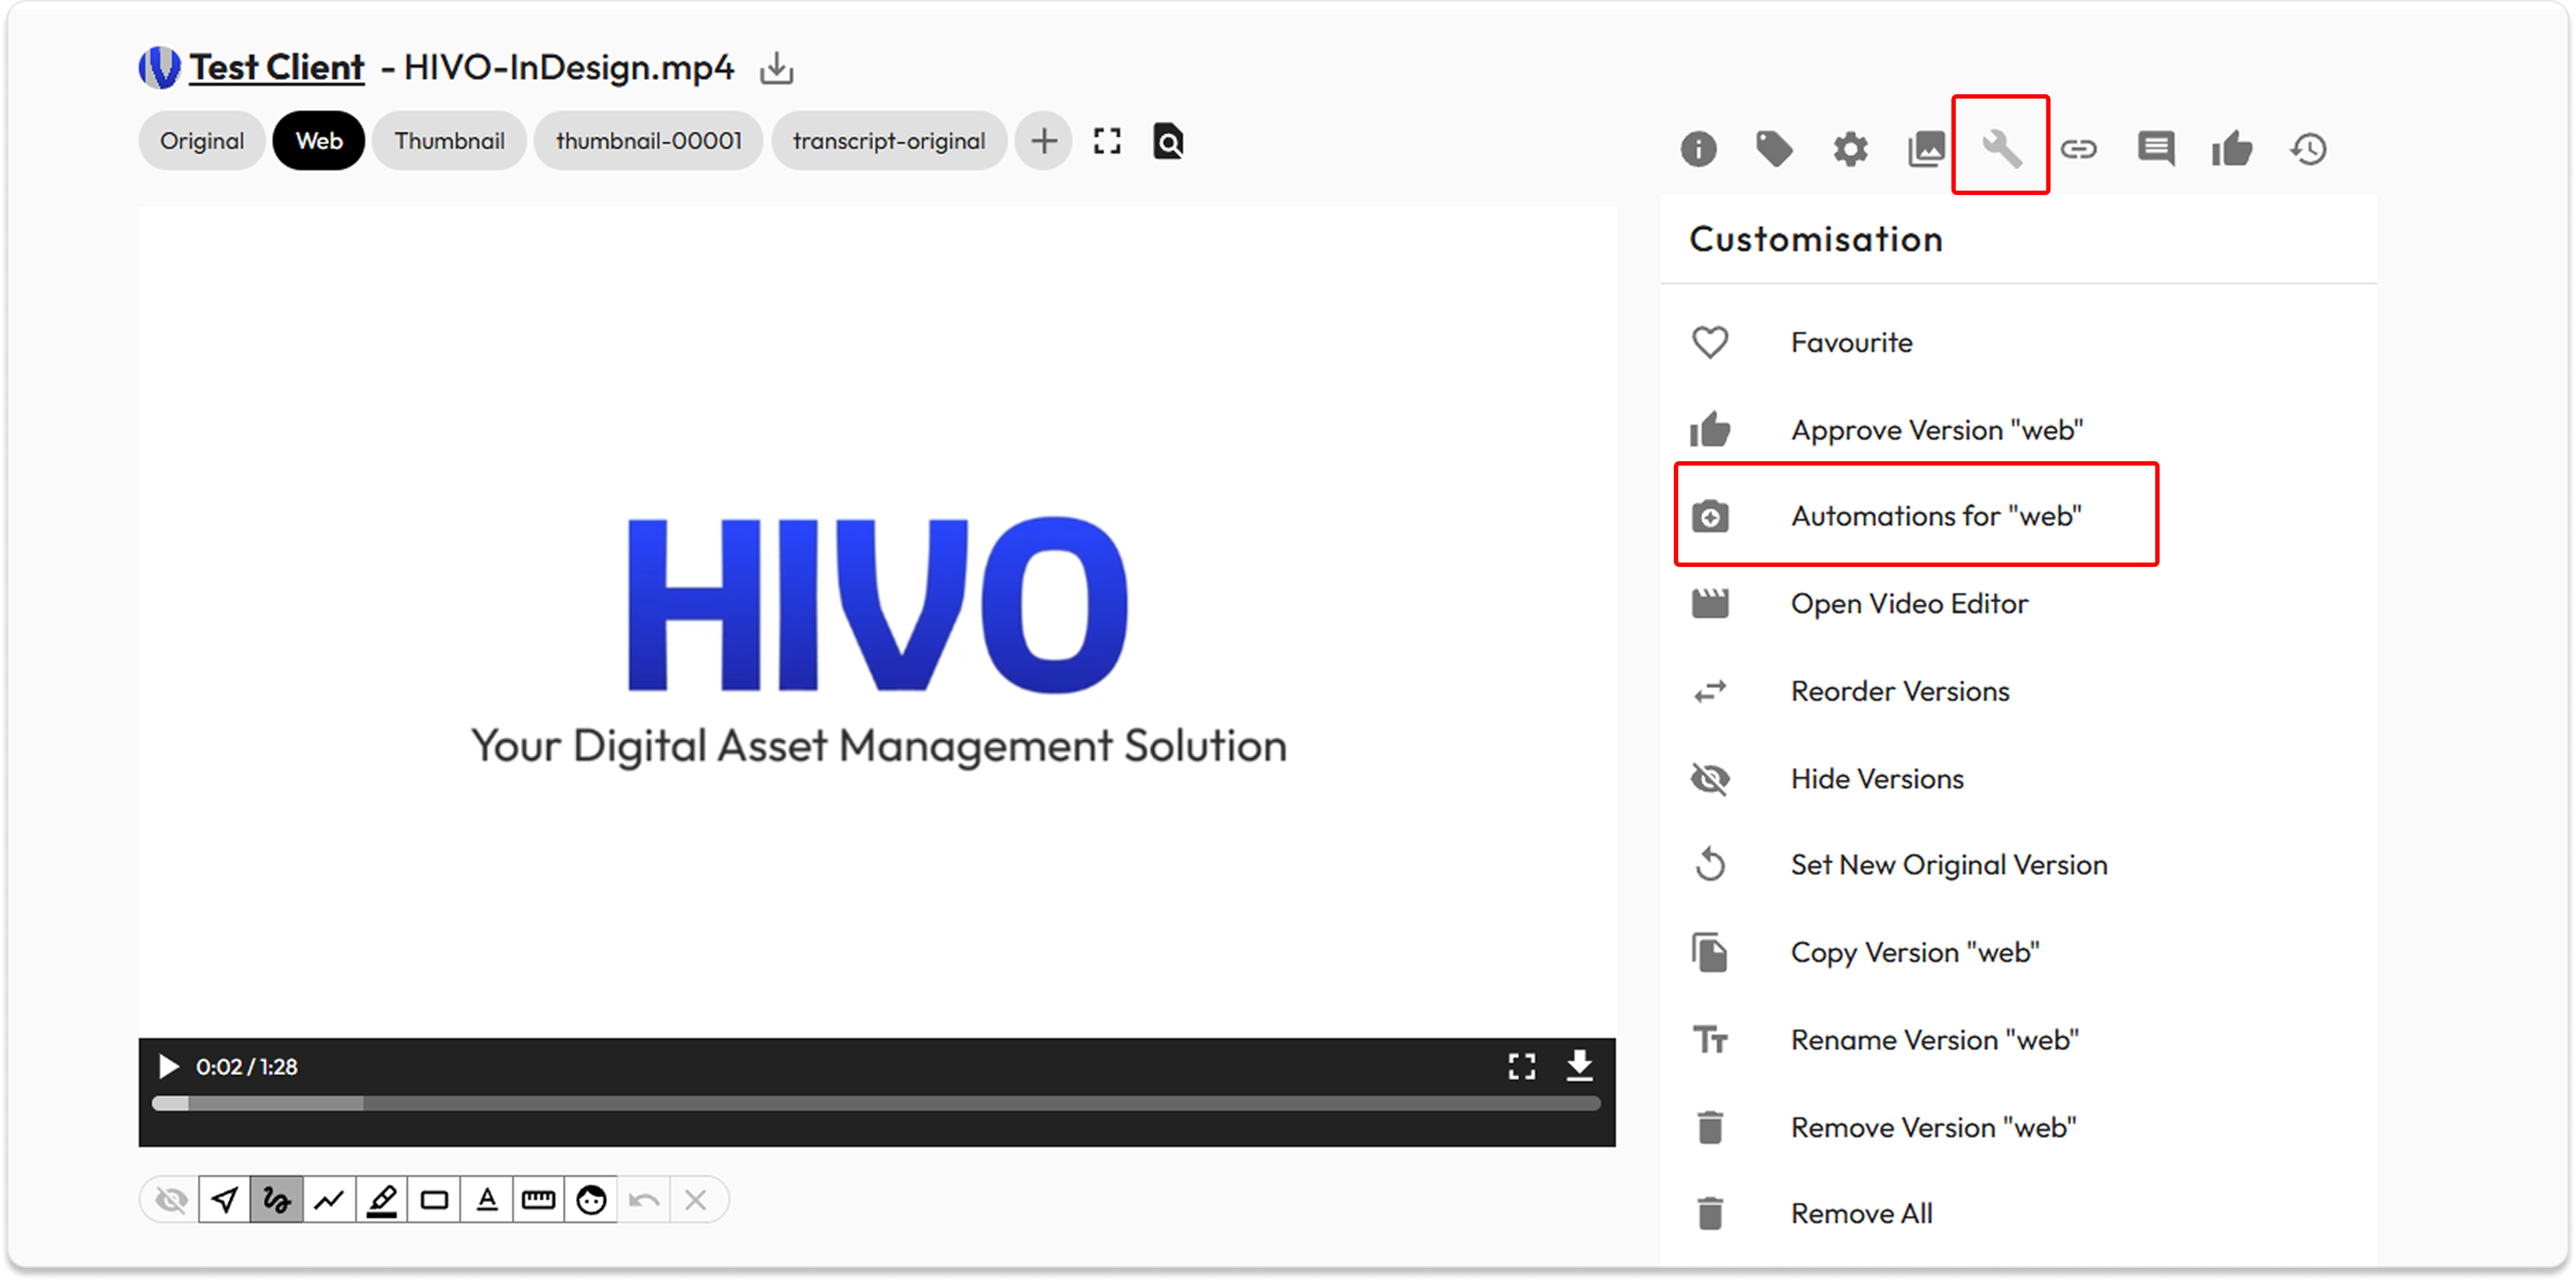Open the comments speech bubble icon
The image size is (2576, 1281).
[2155, 149]
